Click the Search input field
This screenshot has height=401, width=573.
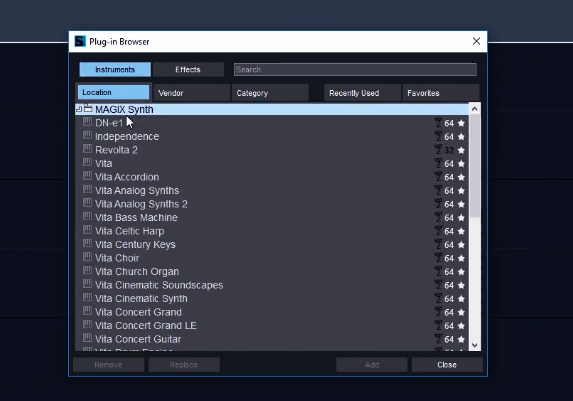(x=355, y=69)
